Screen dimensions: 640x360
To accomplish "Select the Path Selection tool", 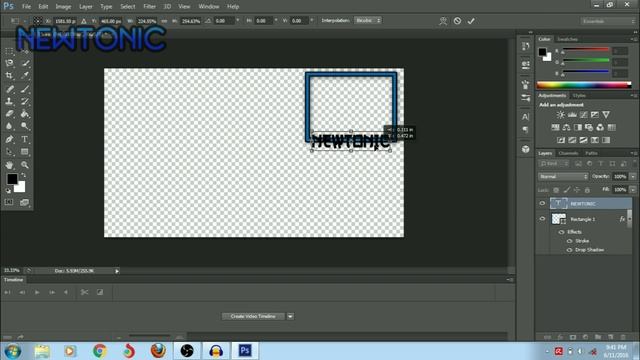I will [x=9, y=152].
